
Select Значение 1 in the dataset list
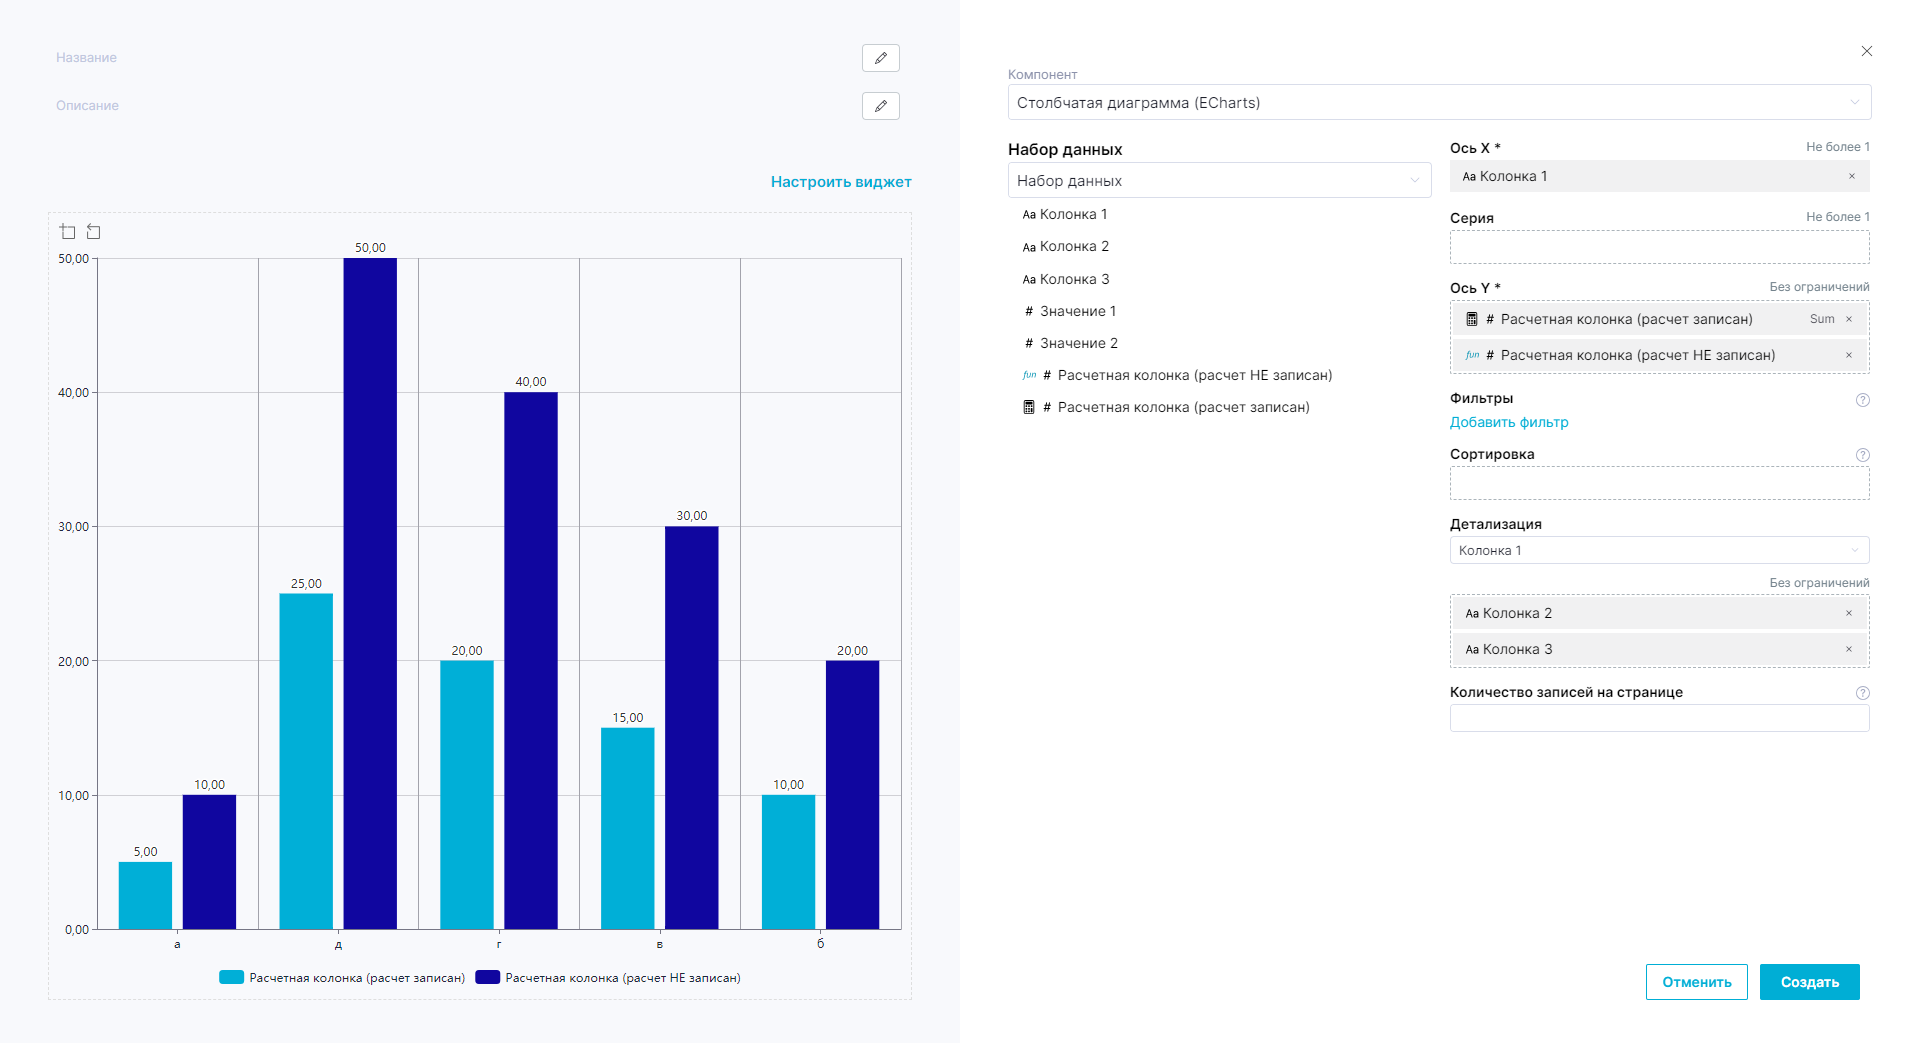(x=1077, y=312)
